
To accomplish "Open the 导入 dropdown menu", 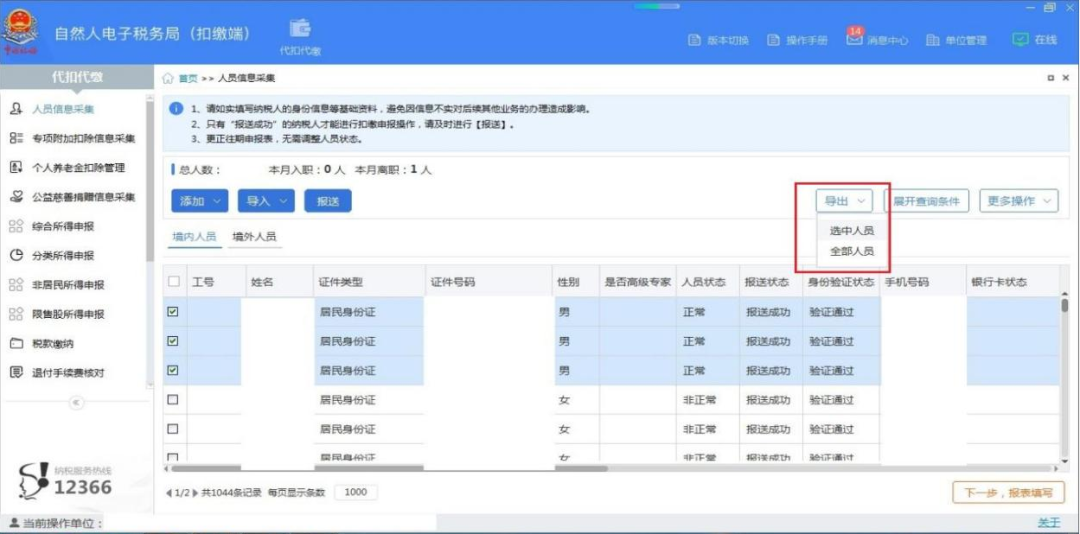I will coord(266,201).
